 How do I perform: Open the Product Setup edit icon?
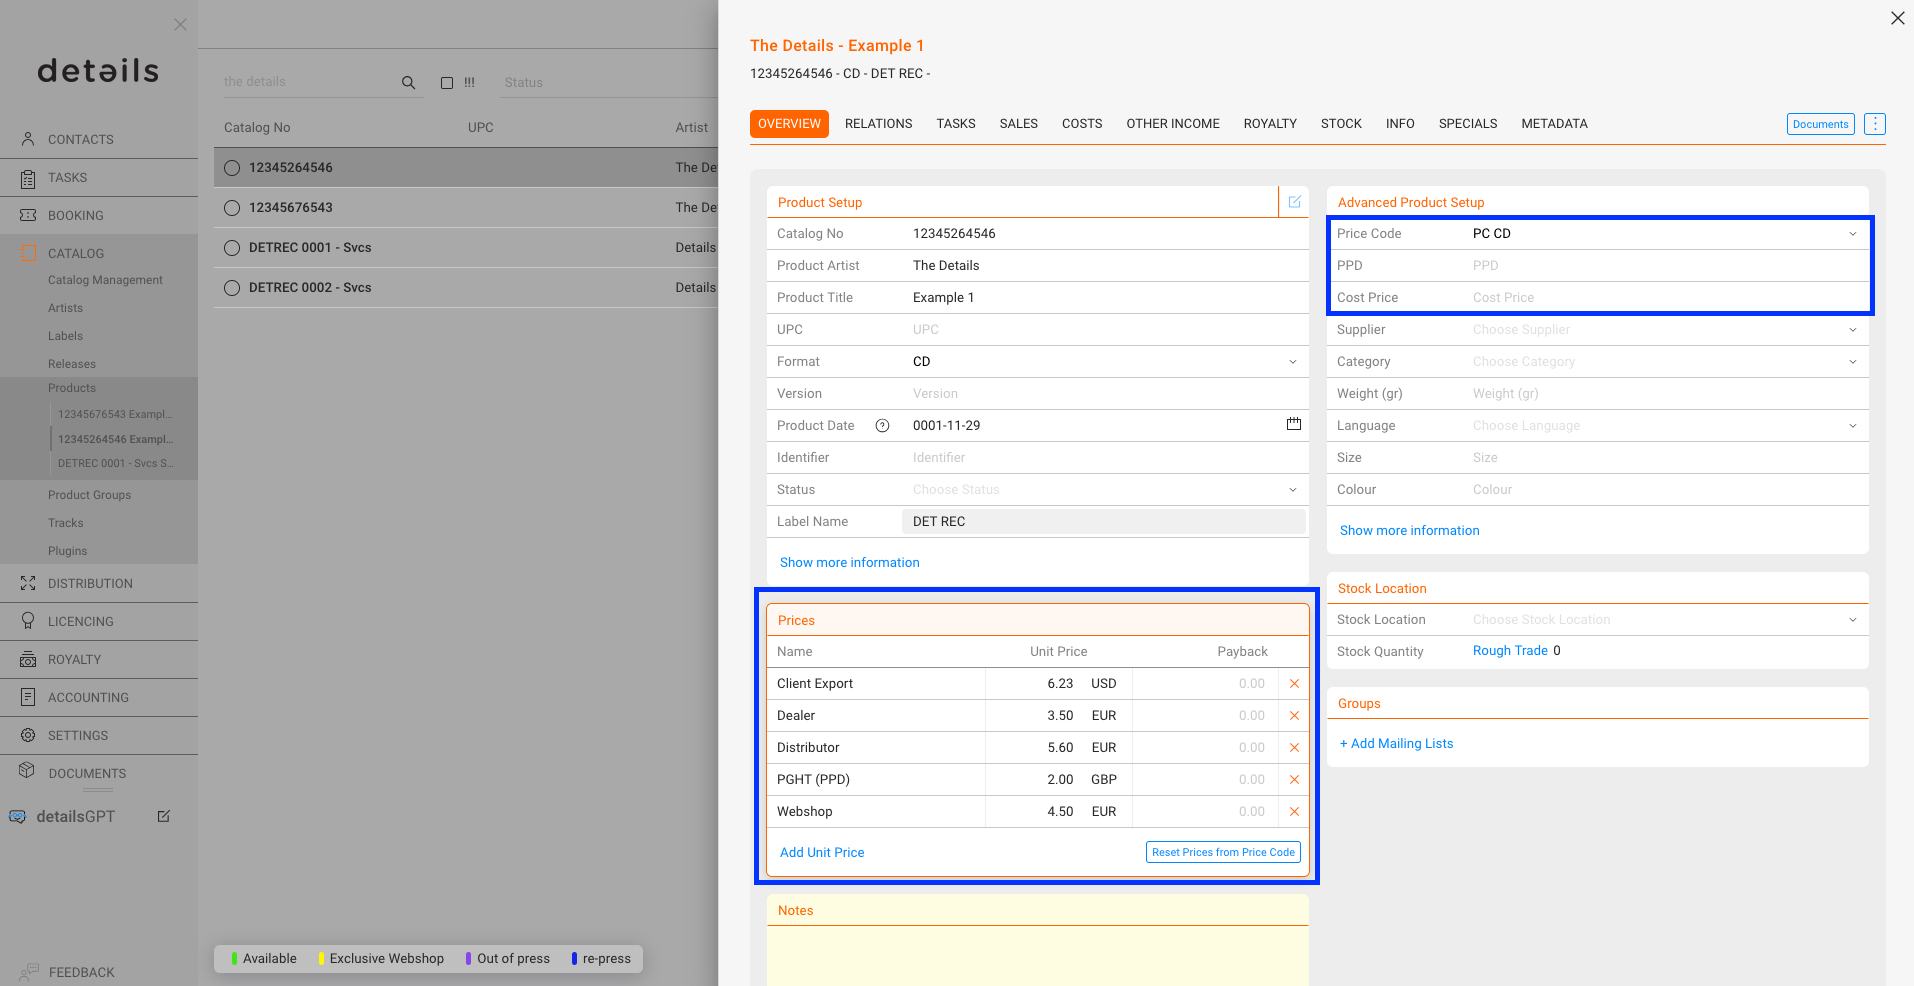(x=1294, y=202)
